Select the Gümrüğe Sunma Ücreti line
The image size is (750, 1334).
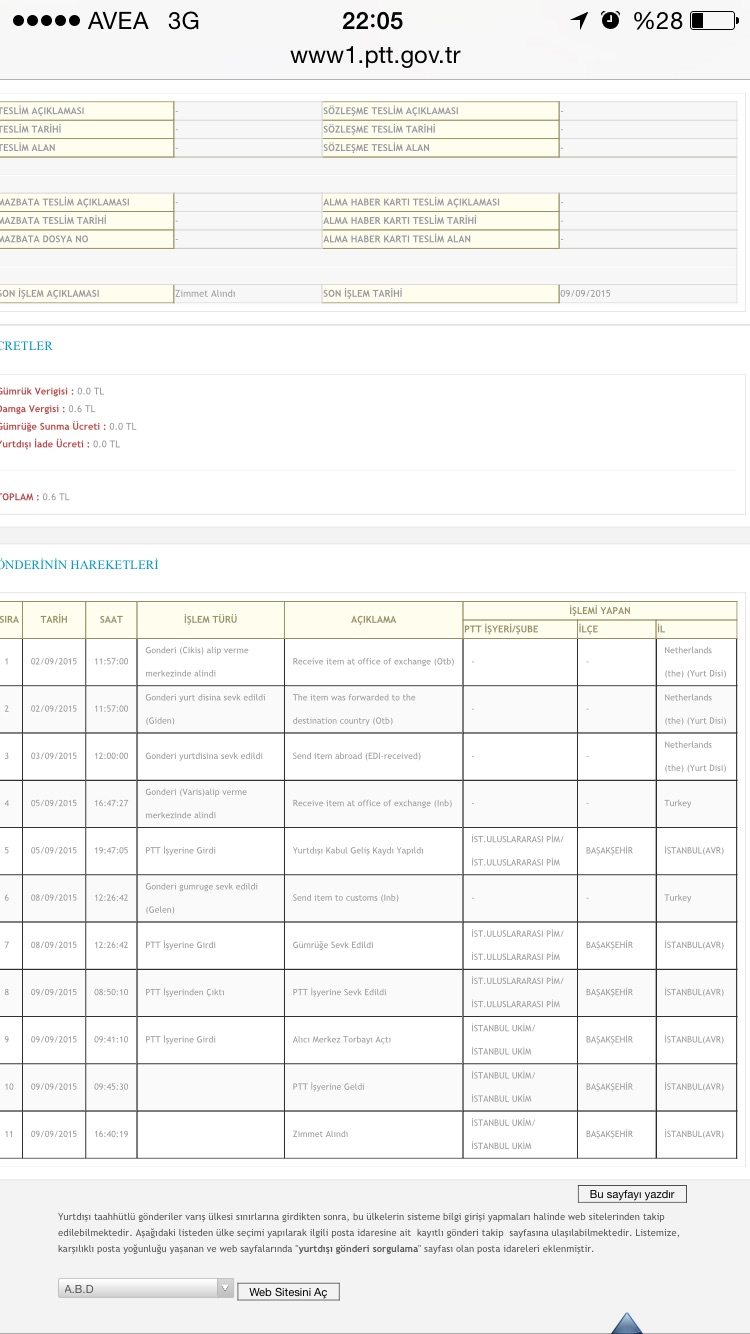coord(68,426)
